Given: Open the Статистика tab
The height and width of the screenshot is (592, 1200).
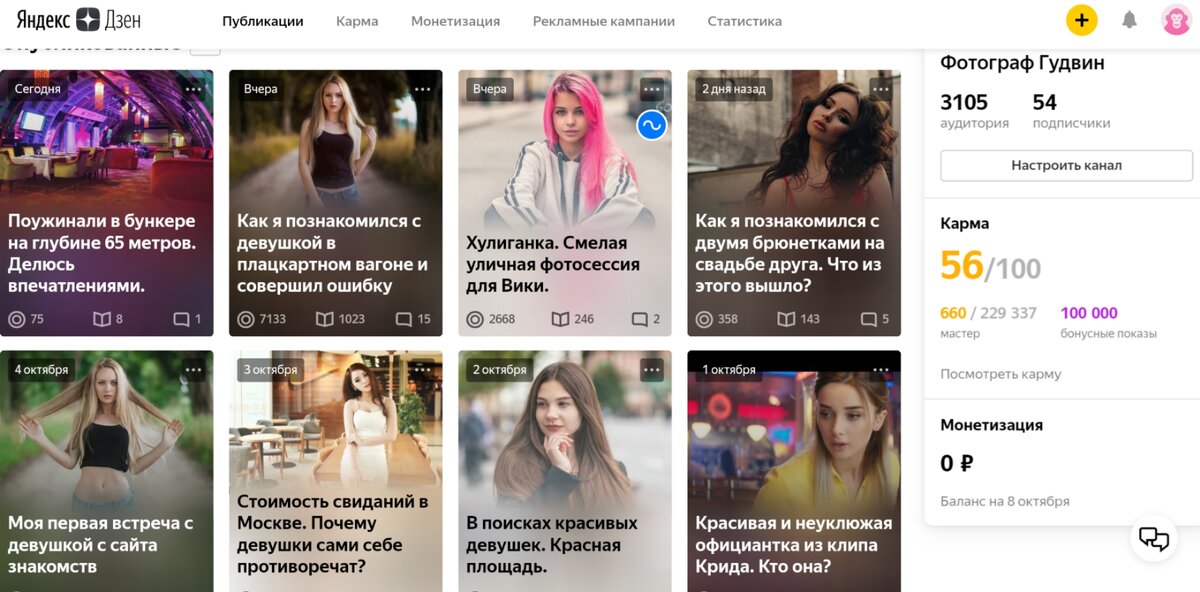Looking at the screenshot, I should coord(745,21).
